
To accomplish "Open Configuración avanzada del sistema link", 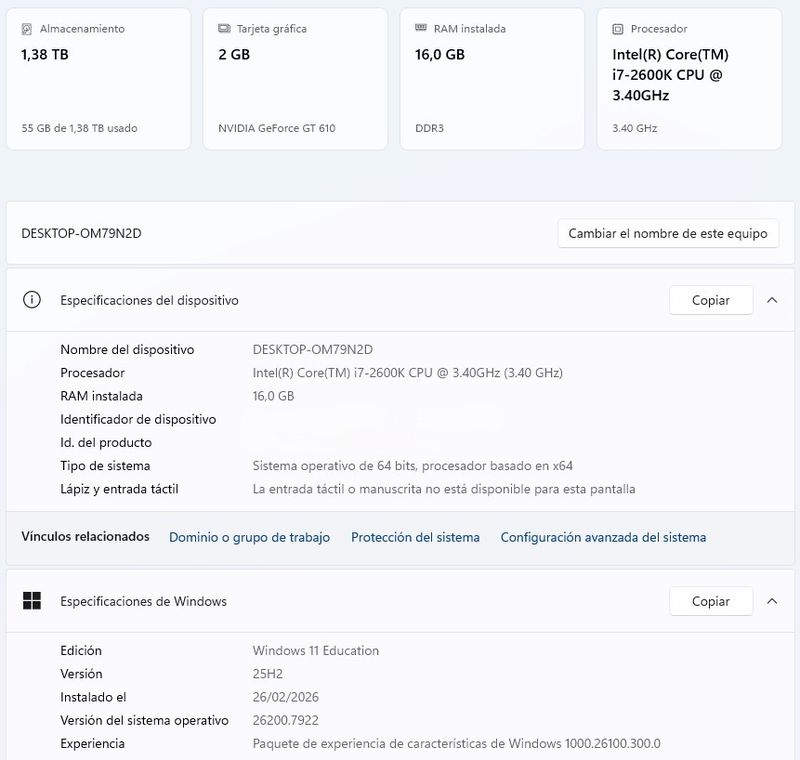I will (x=603, y=537).
